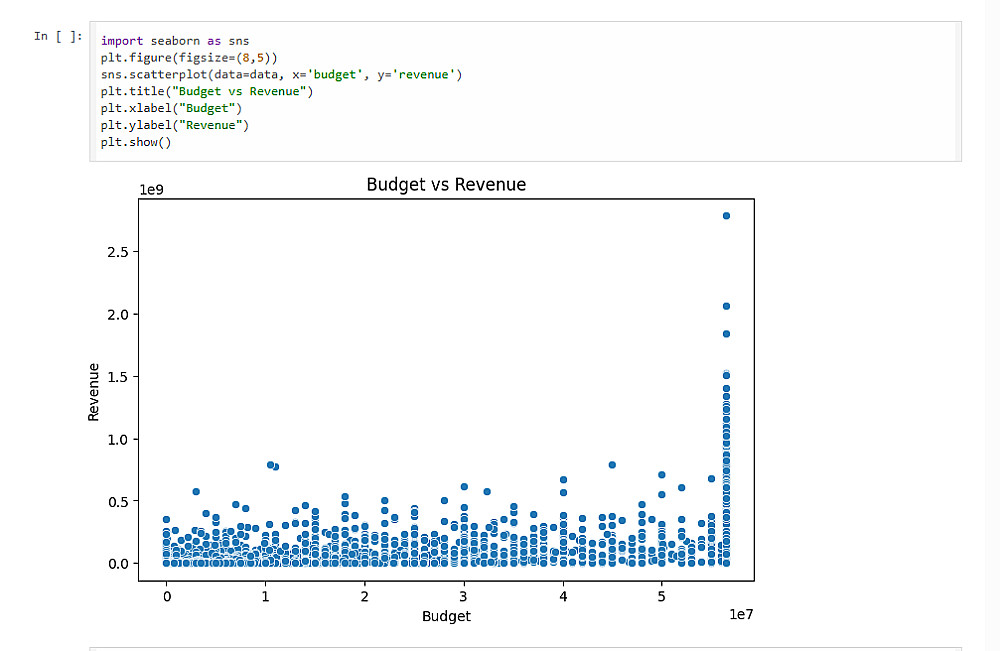1000x651 pixels.
Task: Click the 'In [ ]:' cell prompt
Action: (58, 36)
